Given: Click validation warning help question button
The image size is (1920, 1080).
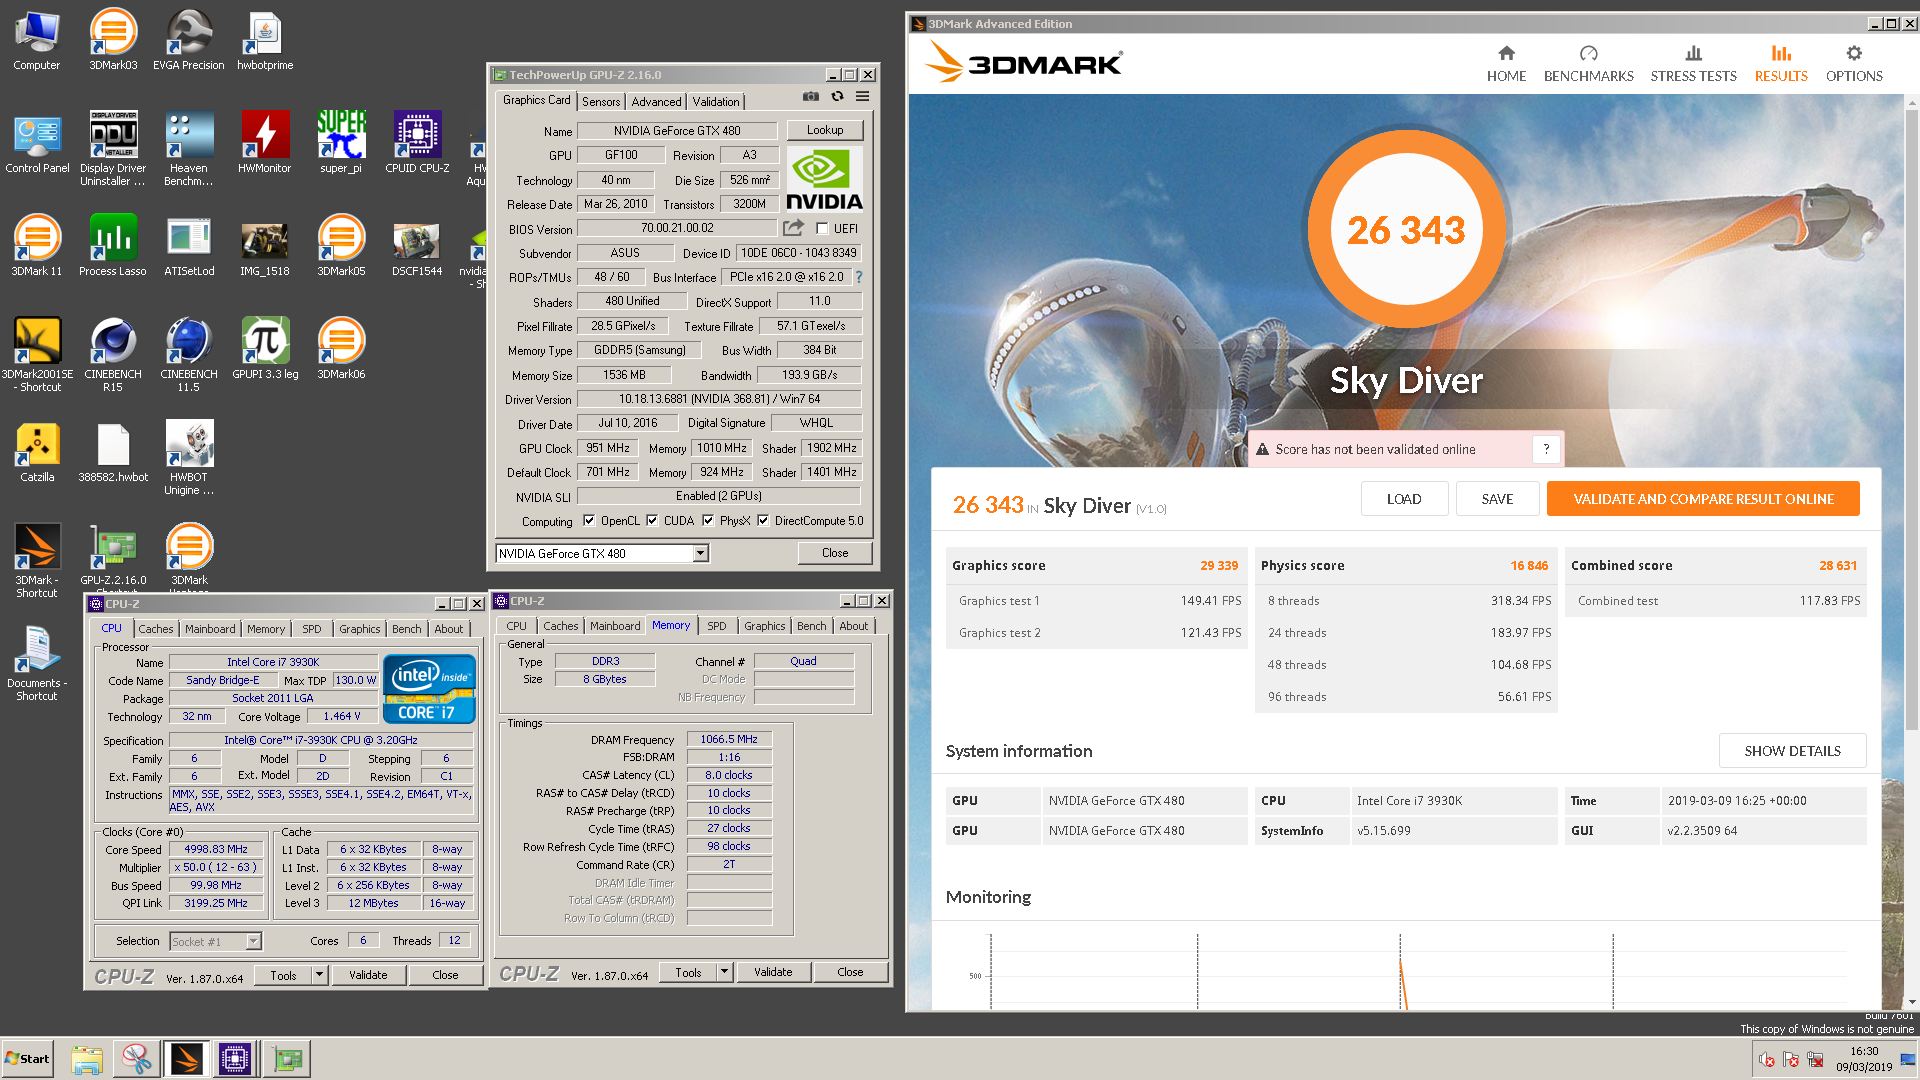Looking at the screenshot, I should click(x=1546, y=449).
